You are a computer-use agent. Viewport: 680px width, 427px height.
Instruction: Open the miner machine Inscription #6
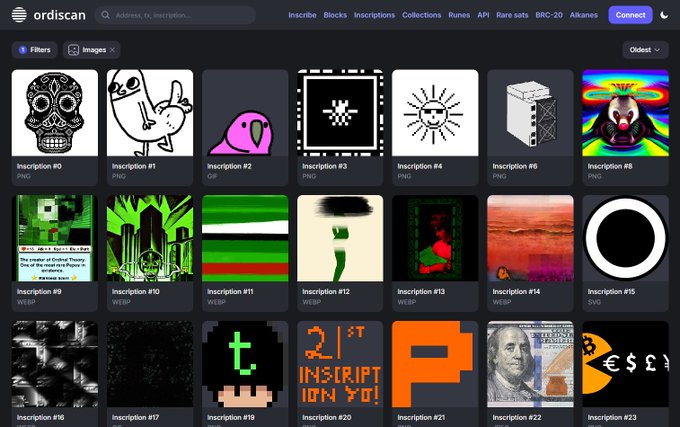coord(530,113)
